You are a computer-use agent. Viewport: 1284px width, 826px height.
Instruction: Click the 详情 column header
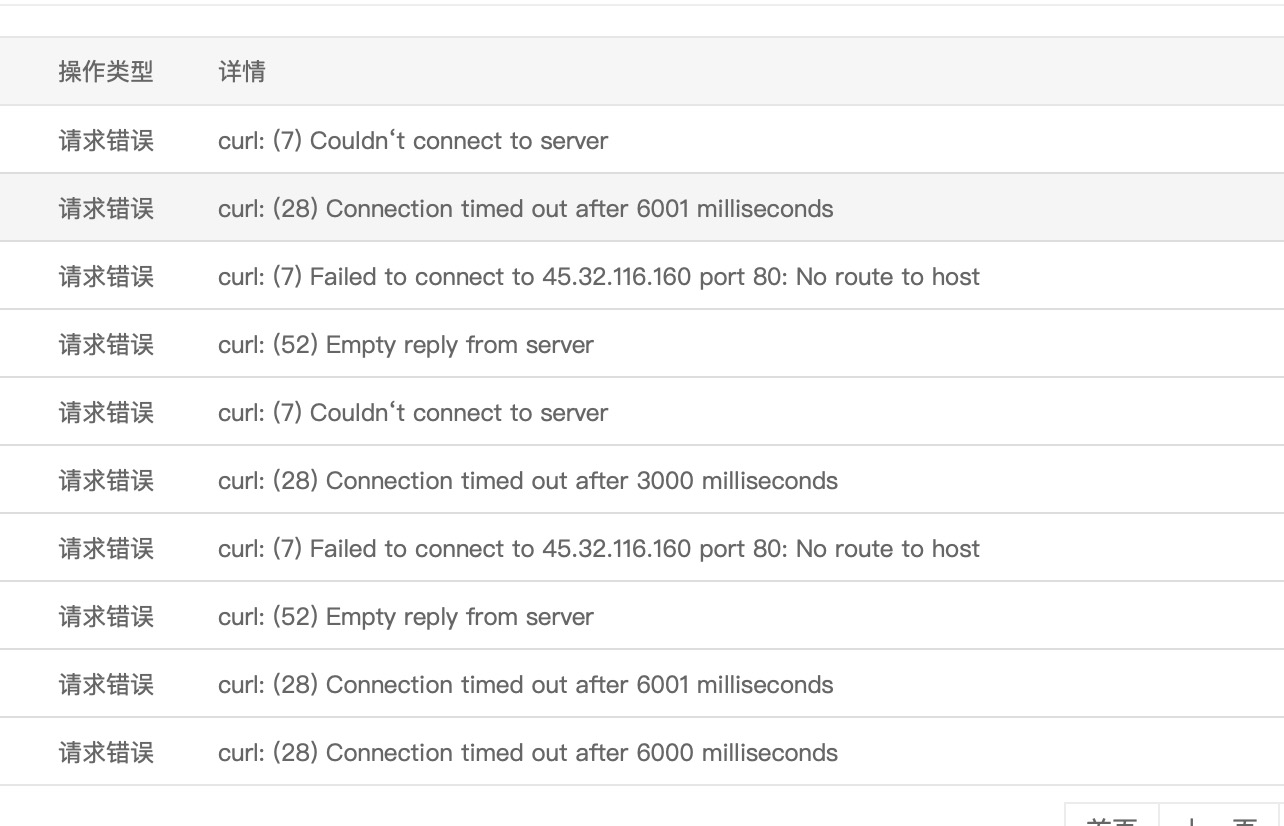pyautogui.click(x=241, y=72)
